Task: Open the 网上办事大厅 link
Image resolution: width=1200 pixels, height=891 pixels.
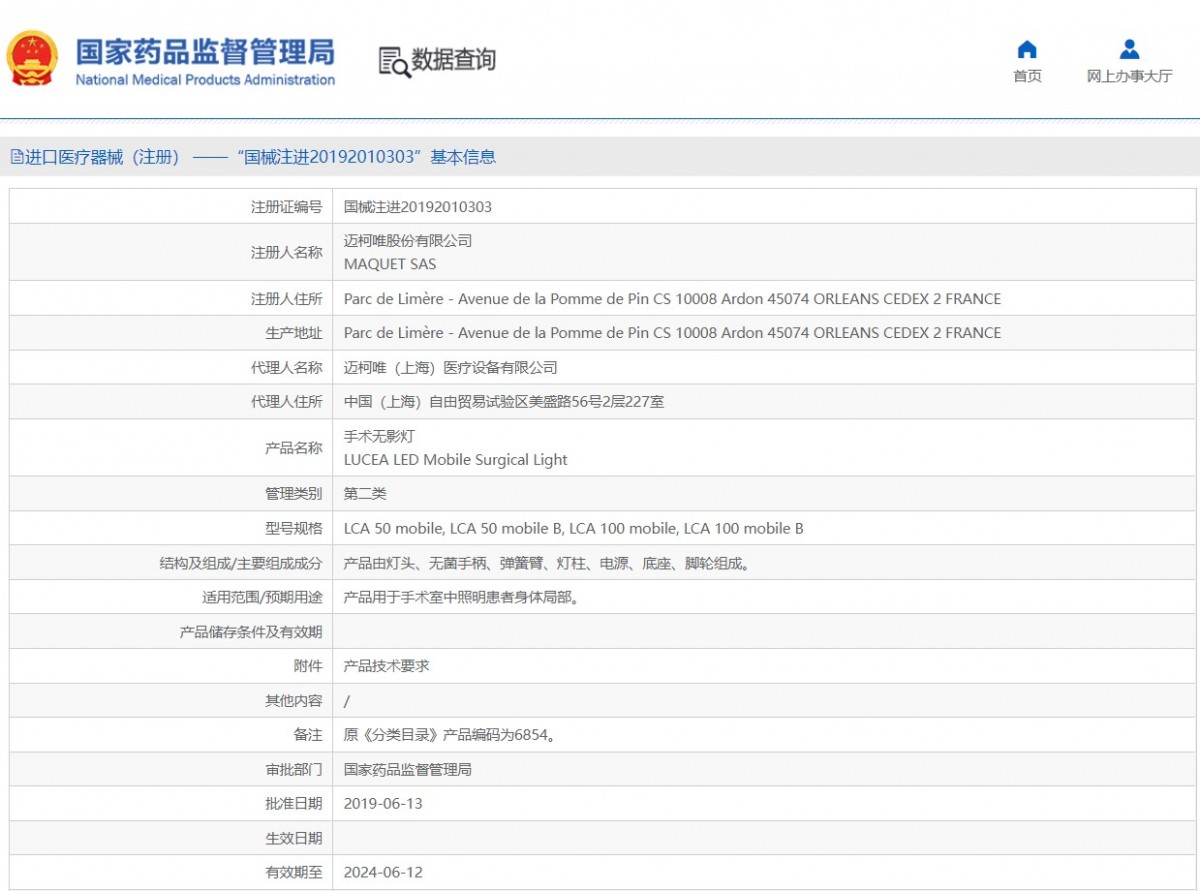Action: (x=1129, y=77)
